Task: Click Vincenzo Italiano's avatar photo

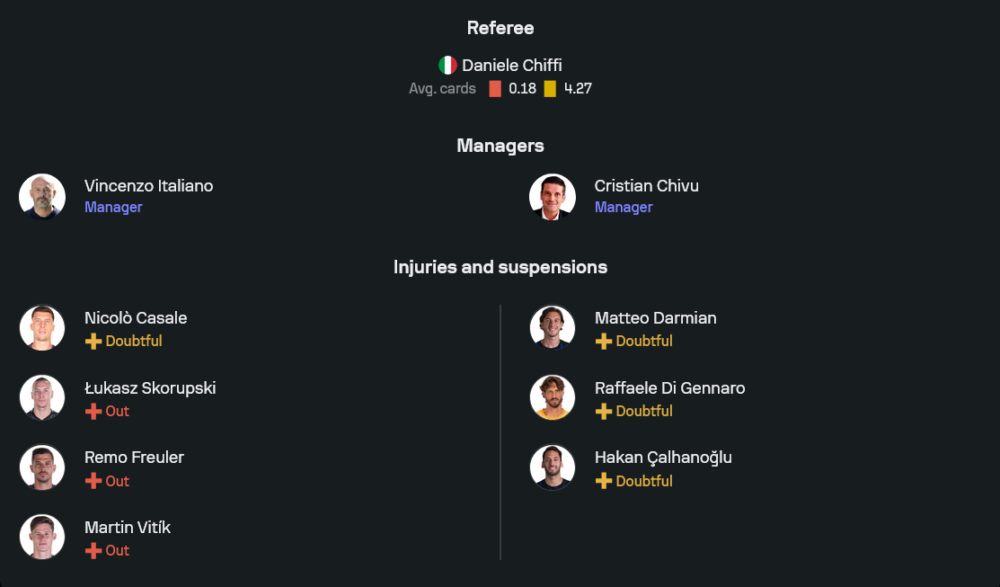Action: pyautogui.click(x=42, y=196)
